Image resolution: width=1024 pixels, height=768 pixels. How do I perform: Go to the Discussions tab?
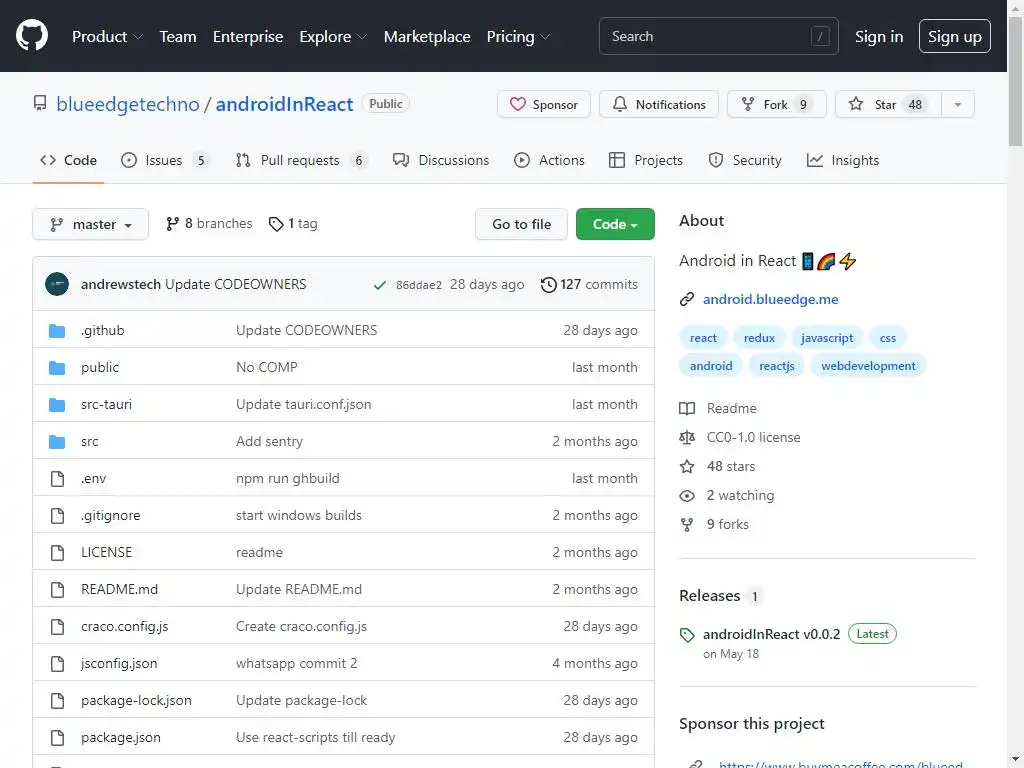tap(441, 161)
